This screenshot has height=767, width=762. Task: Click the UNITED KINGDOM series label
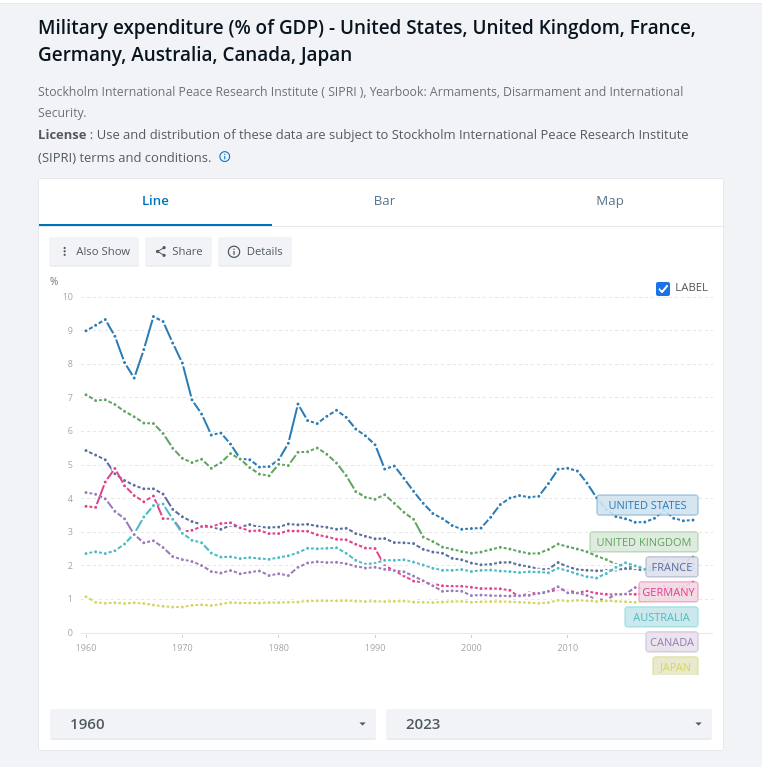643,542
